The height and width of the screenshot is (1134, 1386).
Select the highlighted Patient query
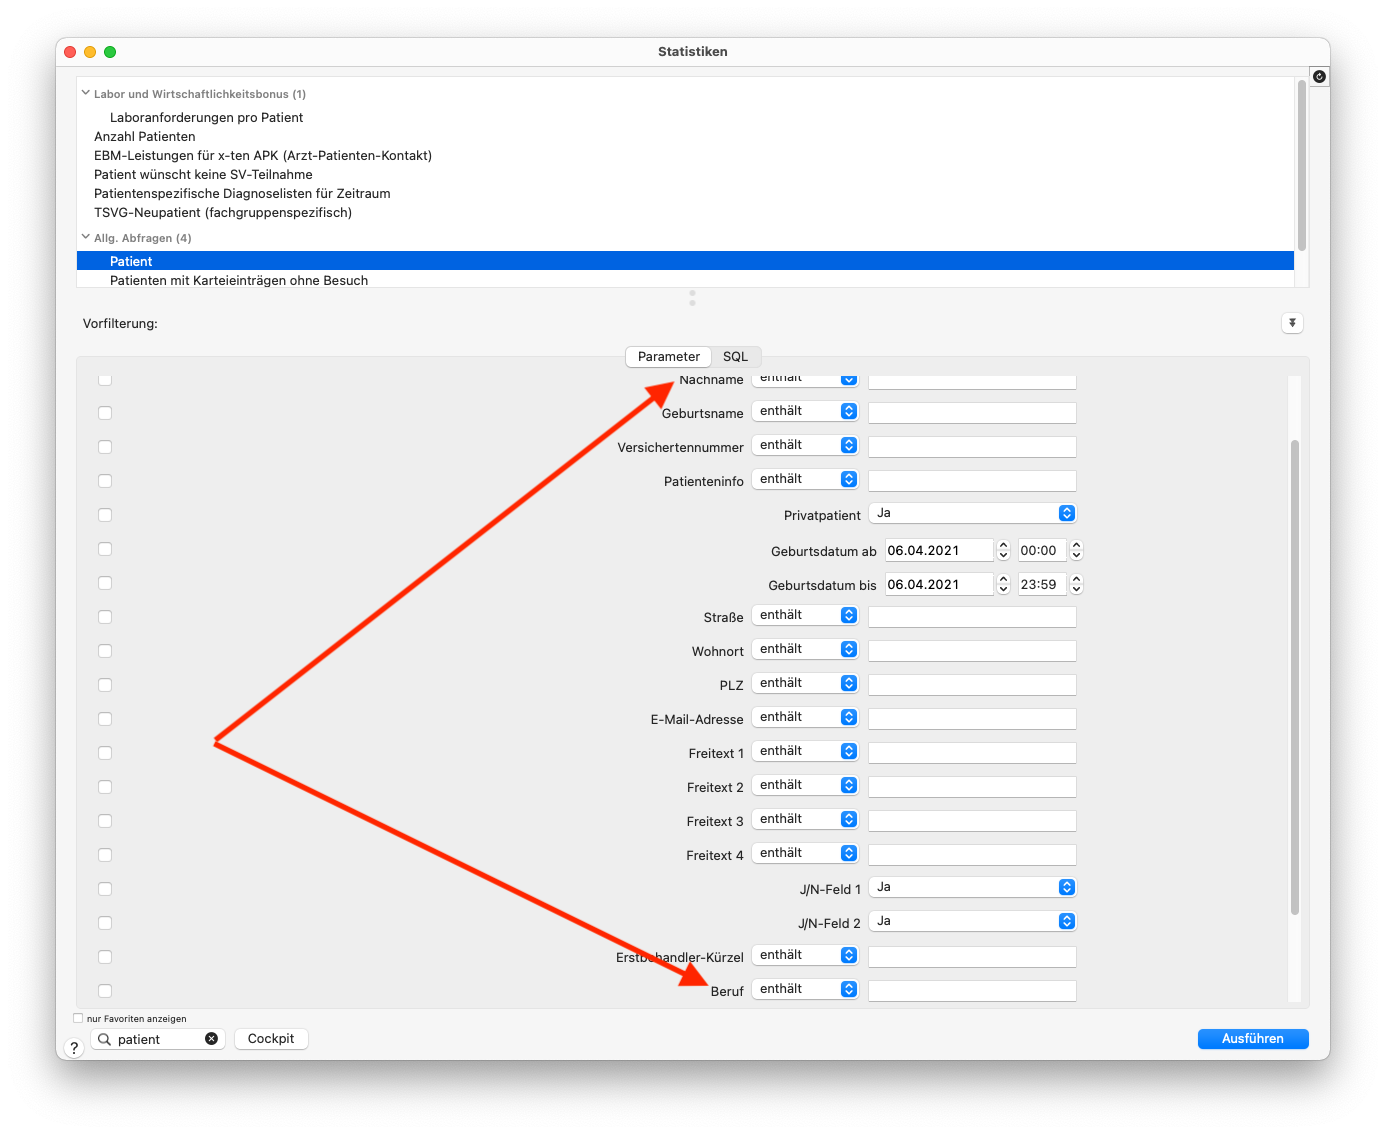(685, 261)
